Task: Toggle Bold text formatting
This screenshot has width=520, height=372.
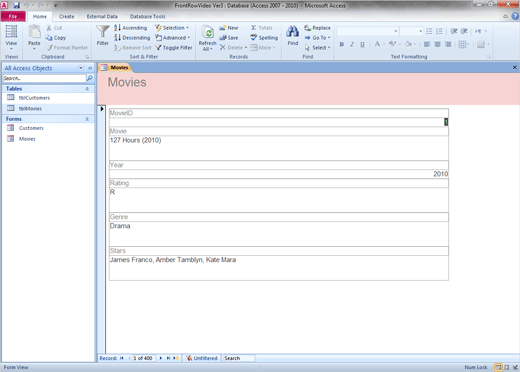Action: click(x=342, y=44)
